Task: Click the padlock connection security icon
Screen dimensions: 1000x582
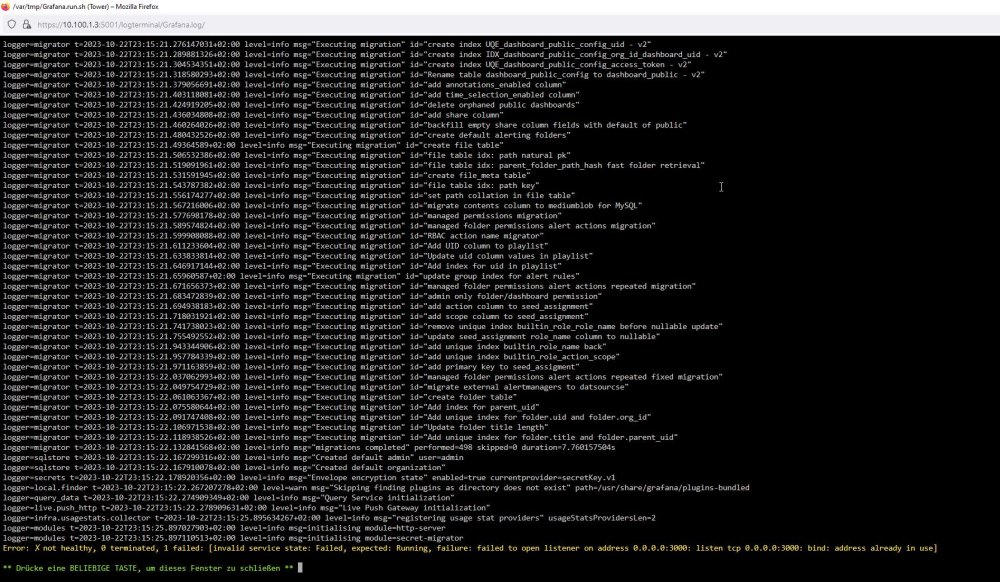Action: (26, 24)
